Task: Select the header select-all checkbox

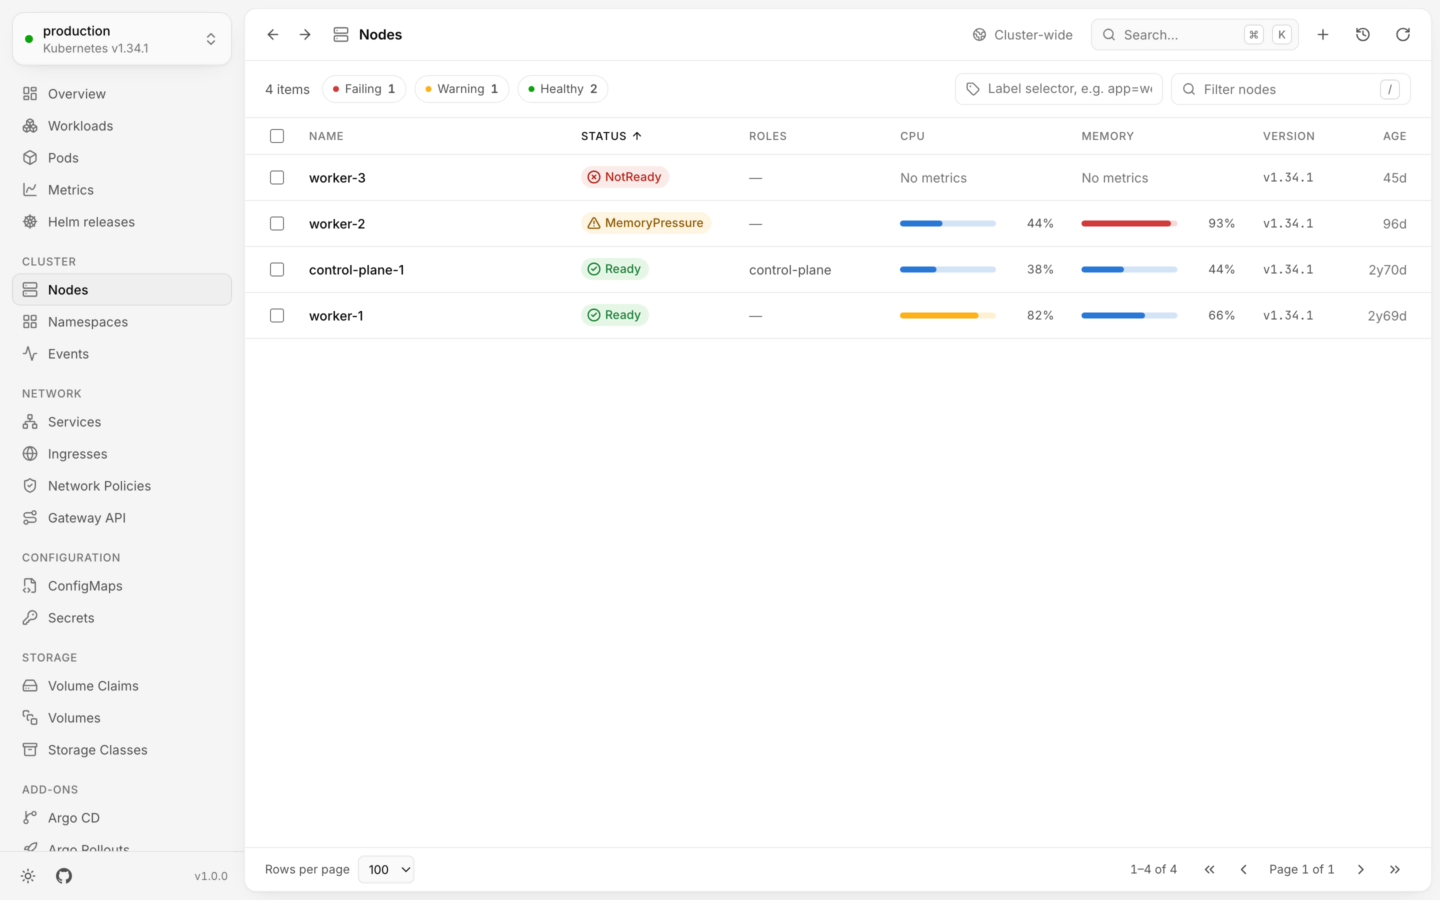Action: (277, 136)
